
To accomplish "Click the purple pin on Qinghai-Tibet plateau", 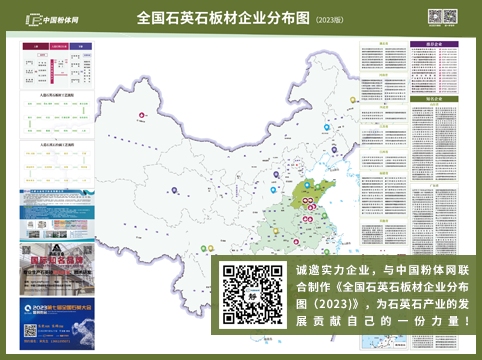I will 174,190.
